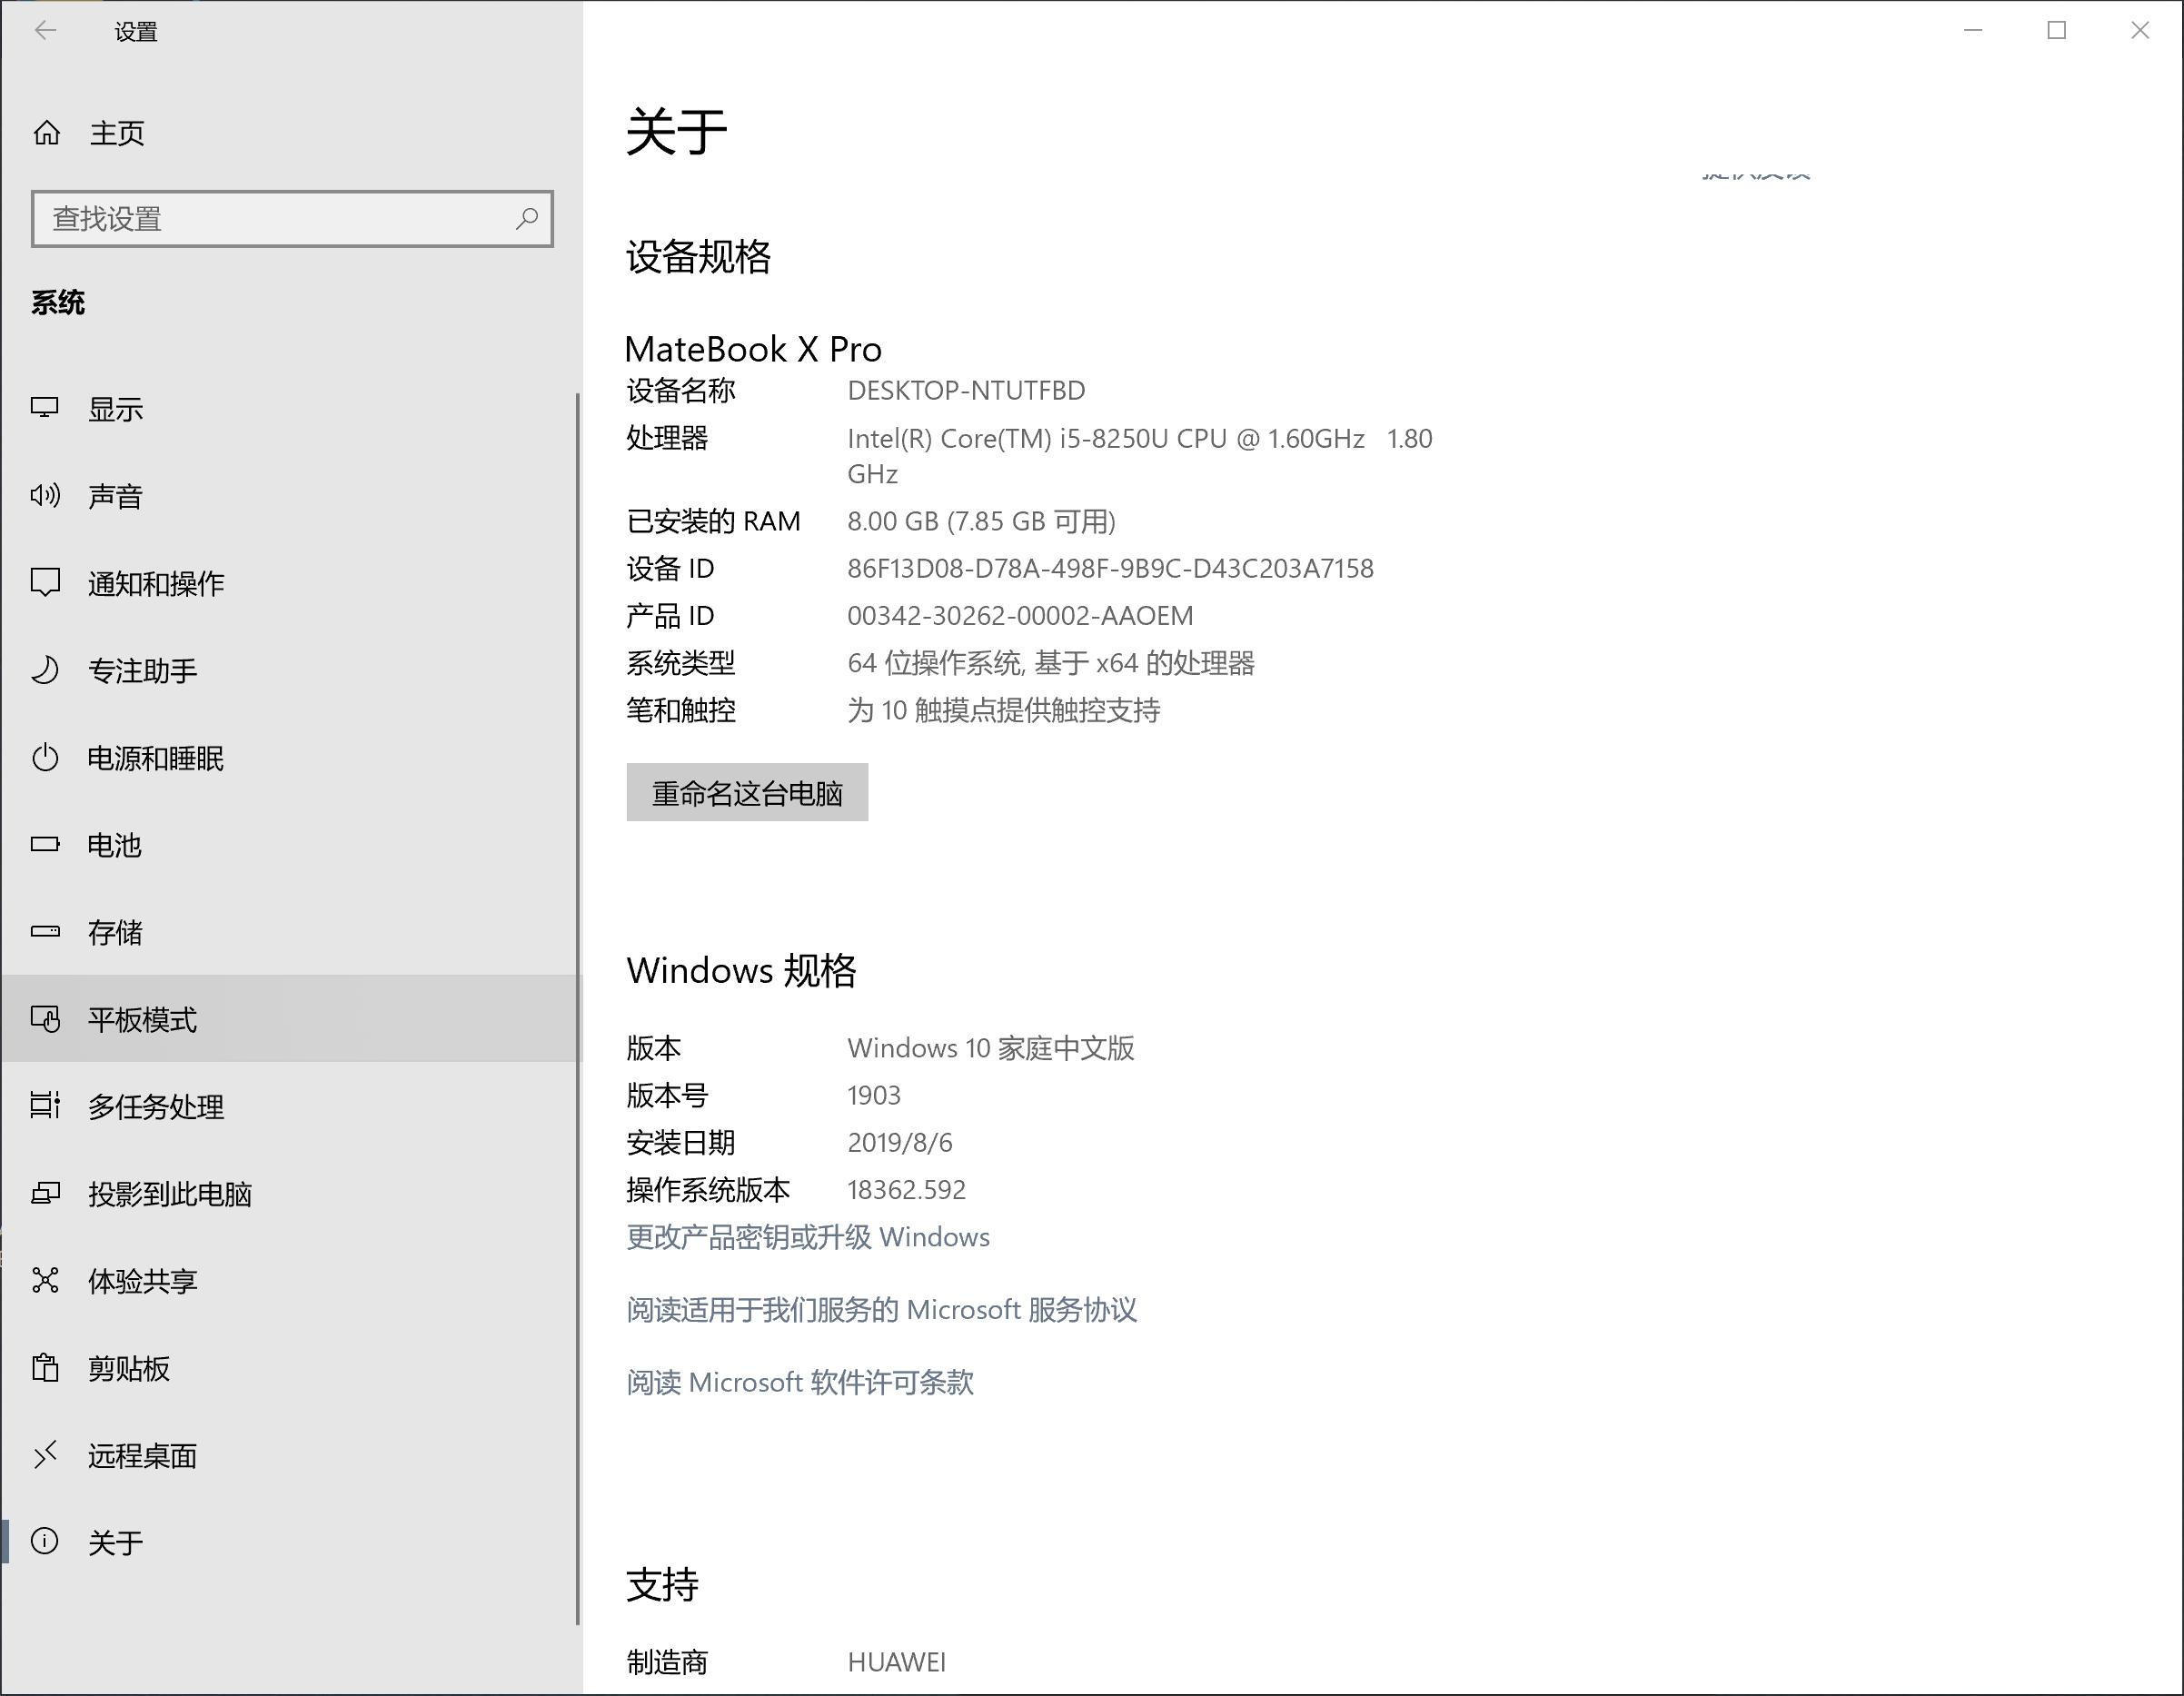Open 电源和睡眠 settings icon

pyautogui.click(x=45, y=758)
